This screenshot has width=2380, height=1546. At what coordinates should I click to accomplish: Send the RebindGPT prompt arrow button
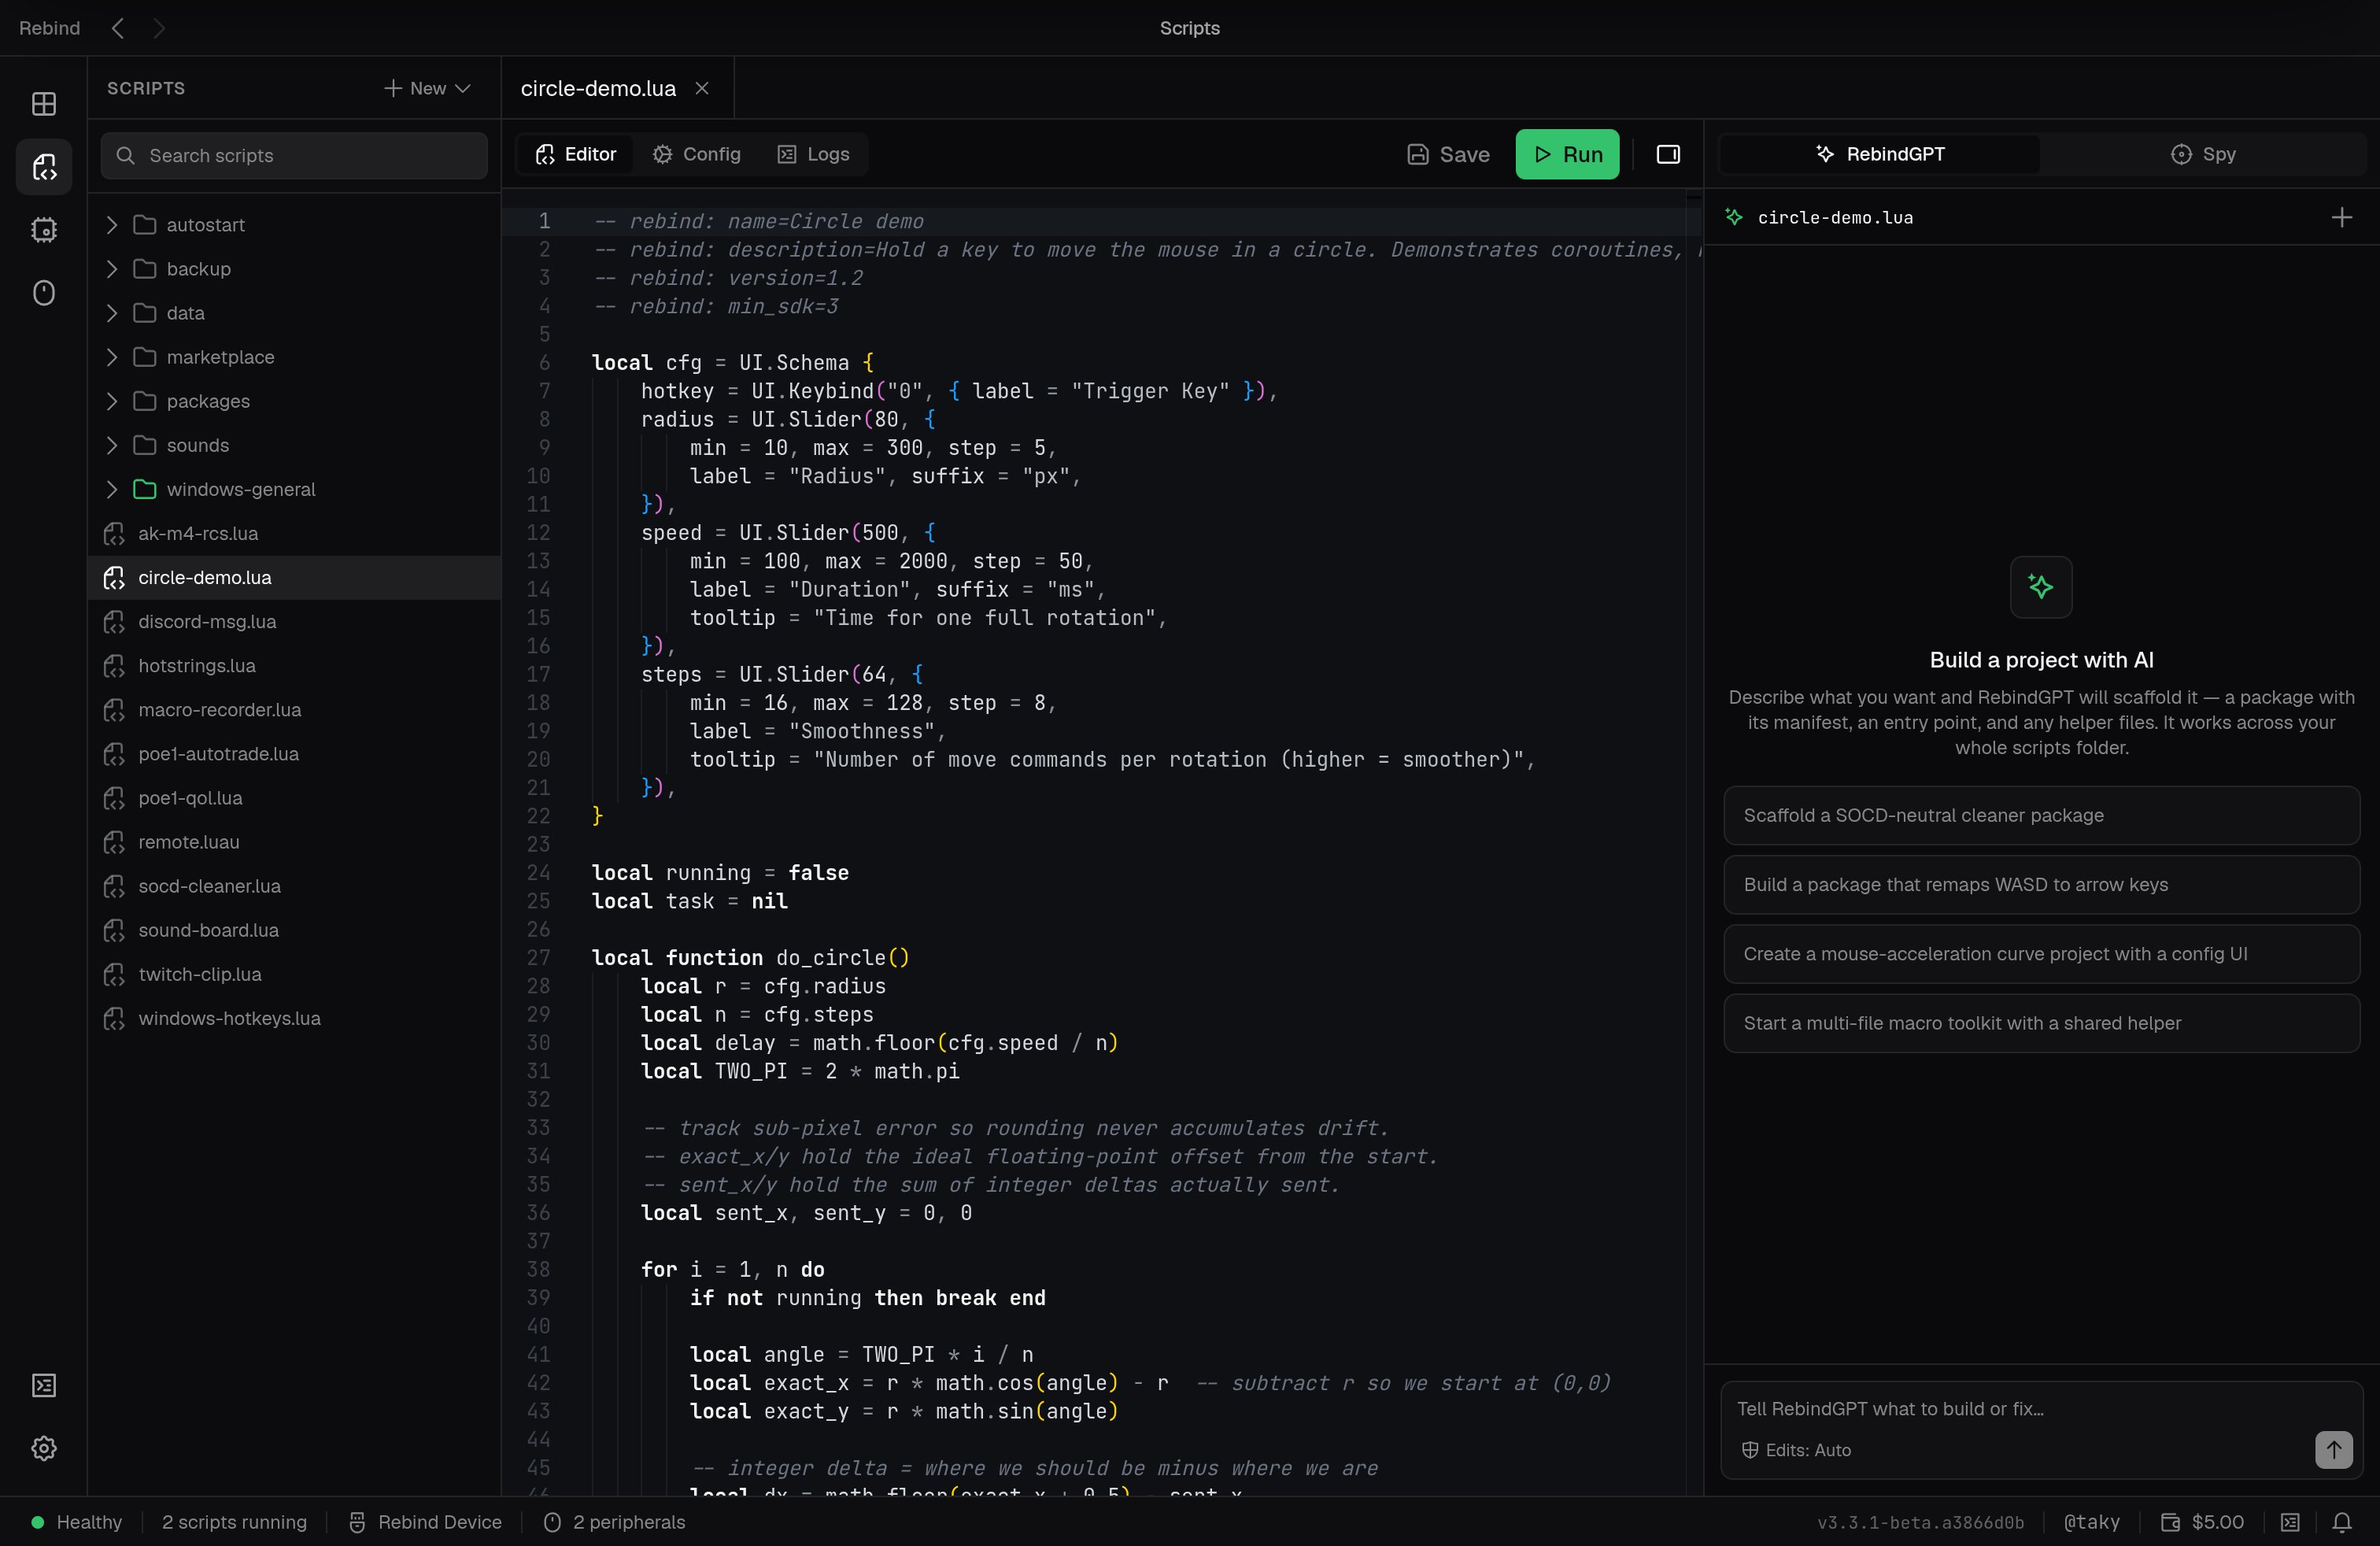2333,1449
